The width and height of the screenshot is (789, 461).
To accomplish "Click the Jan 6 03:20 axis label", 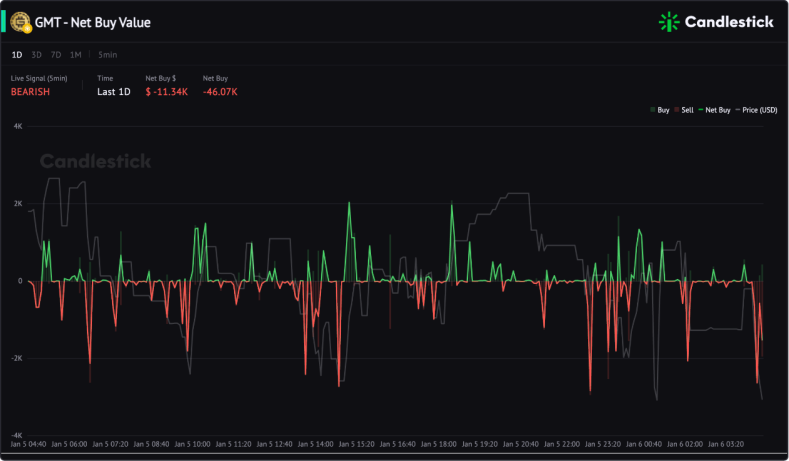I will click(x=726, y=444).
